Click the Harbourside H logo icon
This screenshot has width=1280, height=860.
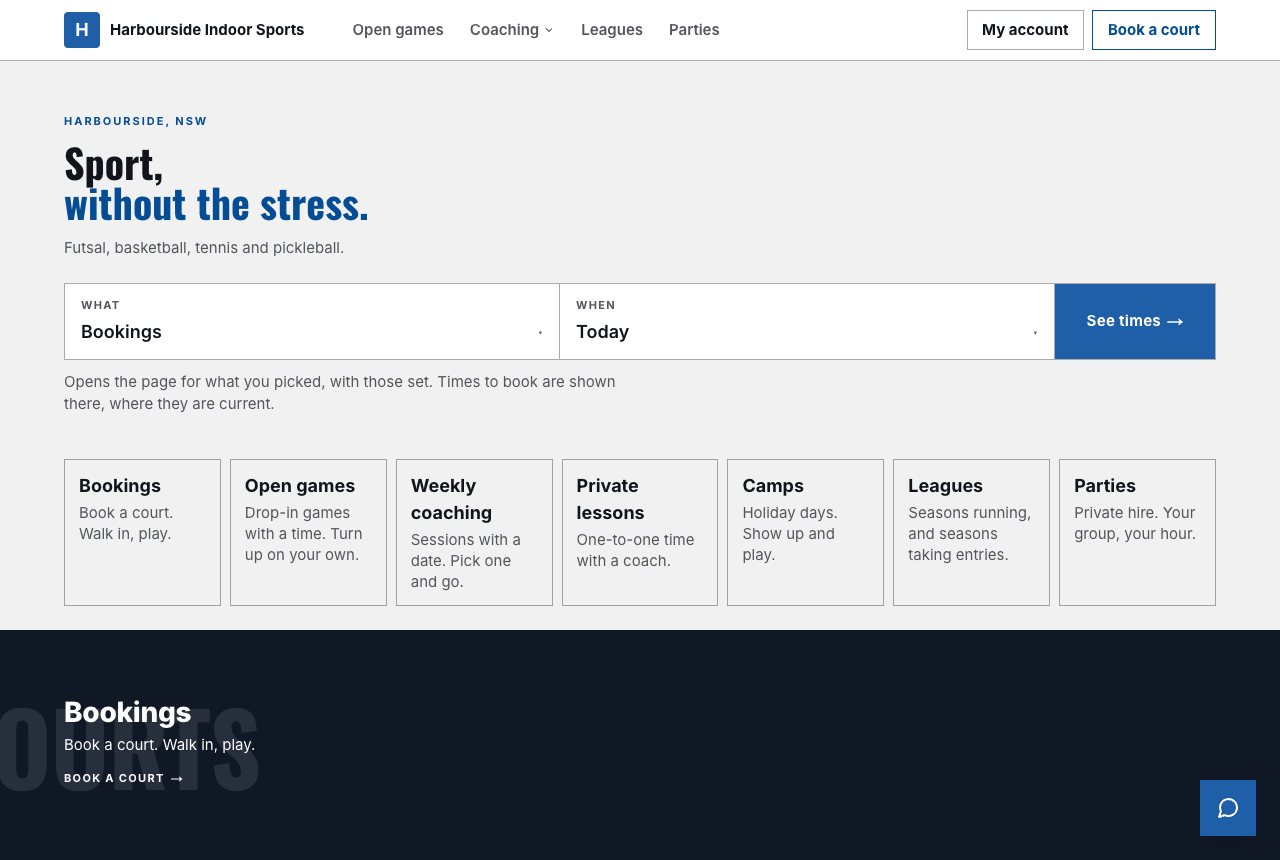click(x=82, y=30)
